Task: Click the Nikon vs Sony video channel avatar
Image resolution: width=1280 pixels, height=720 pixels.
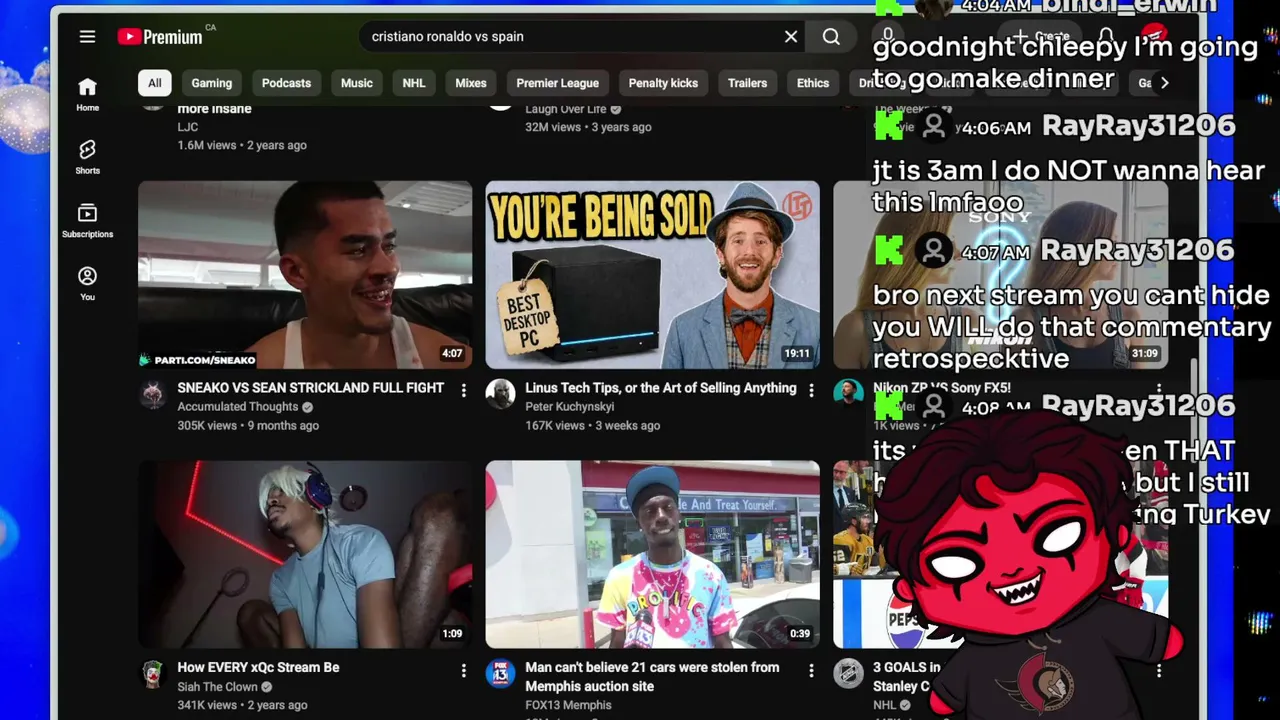Action: 848,394
